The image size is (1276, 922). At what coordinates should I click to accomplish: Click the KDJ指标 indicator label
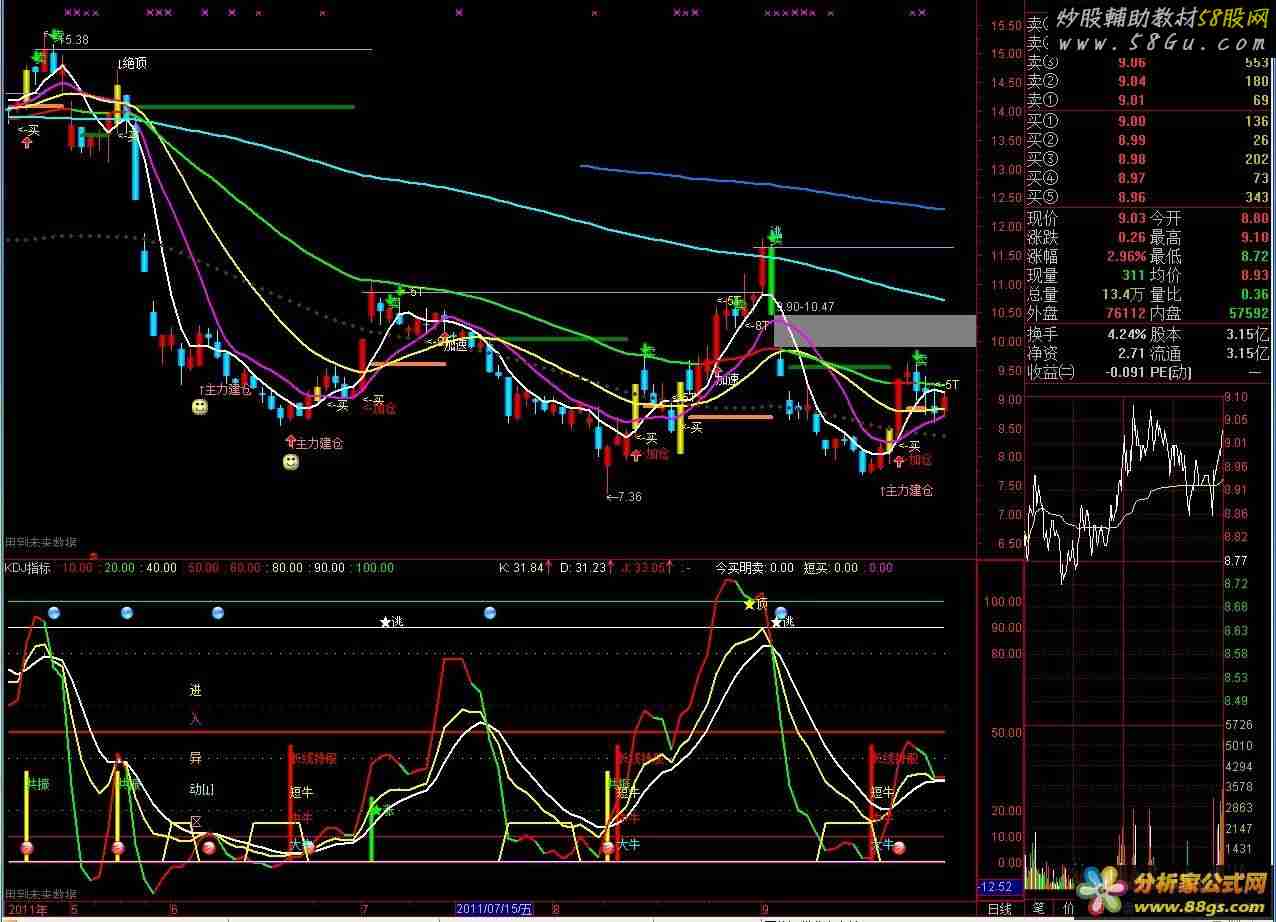click(x=28, y=568)
